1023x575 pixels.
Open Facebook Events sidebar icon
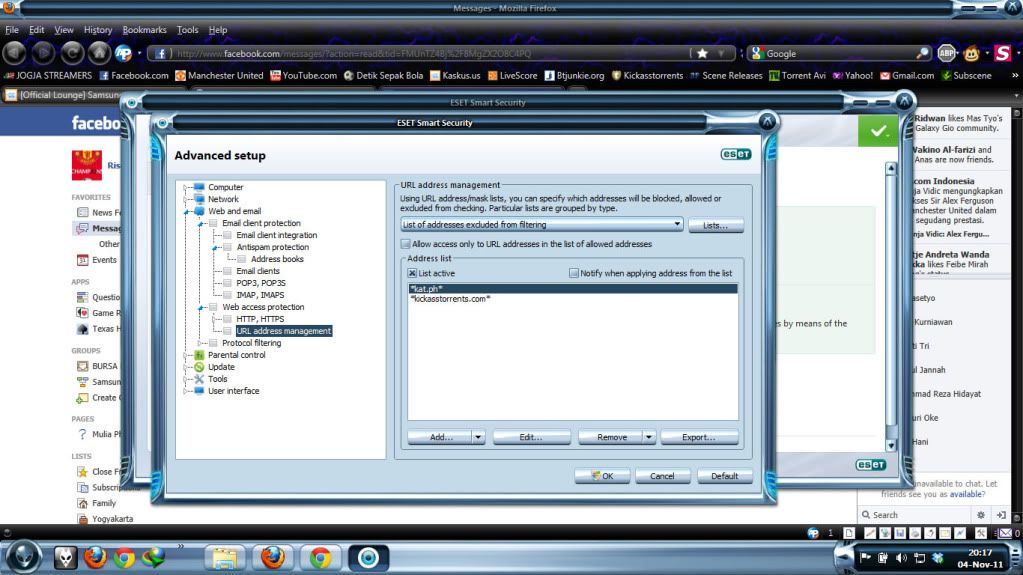82,260
